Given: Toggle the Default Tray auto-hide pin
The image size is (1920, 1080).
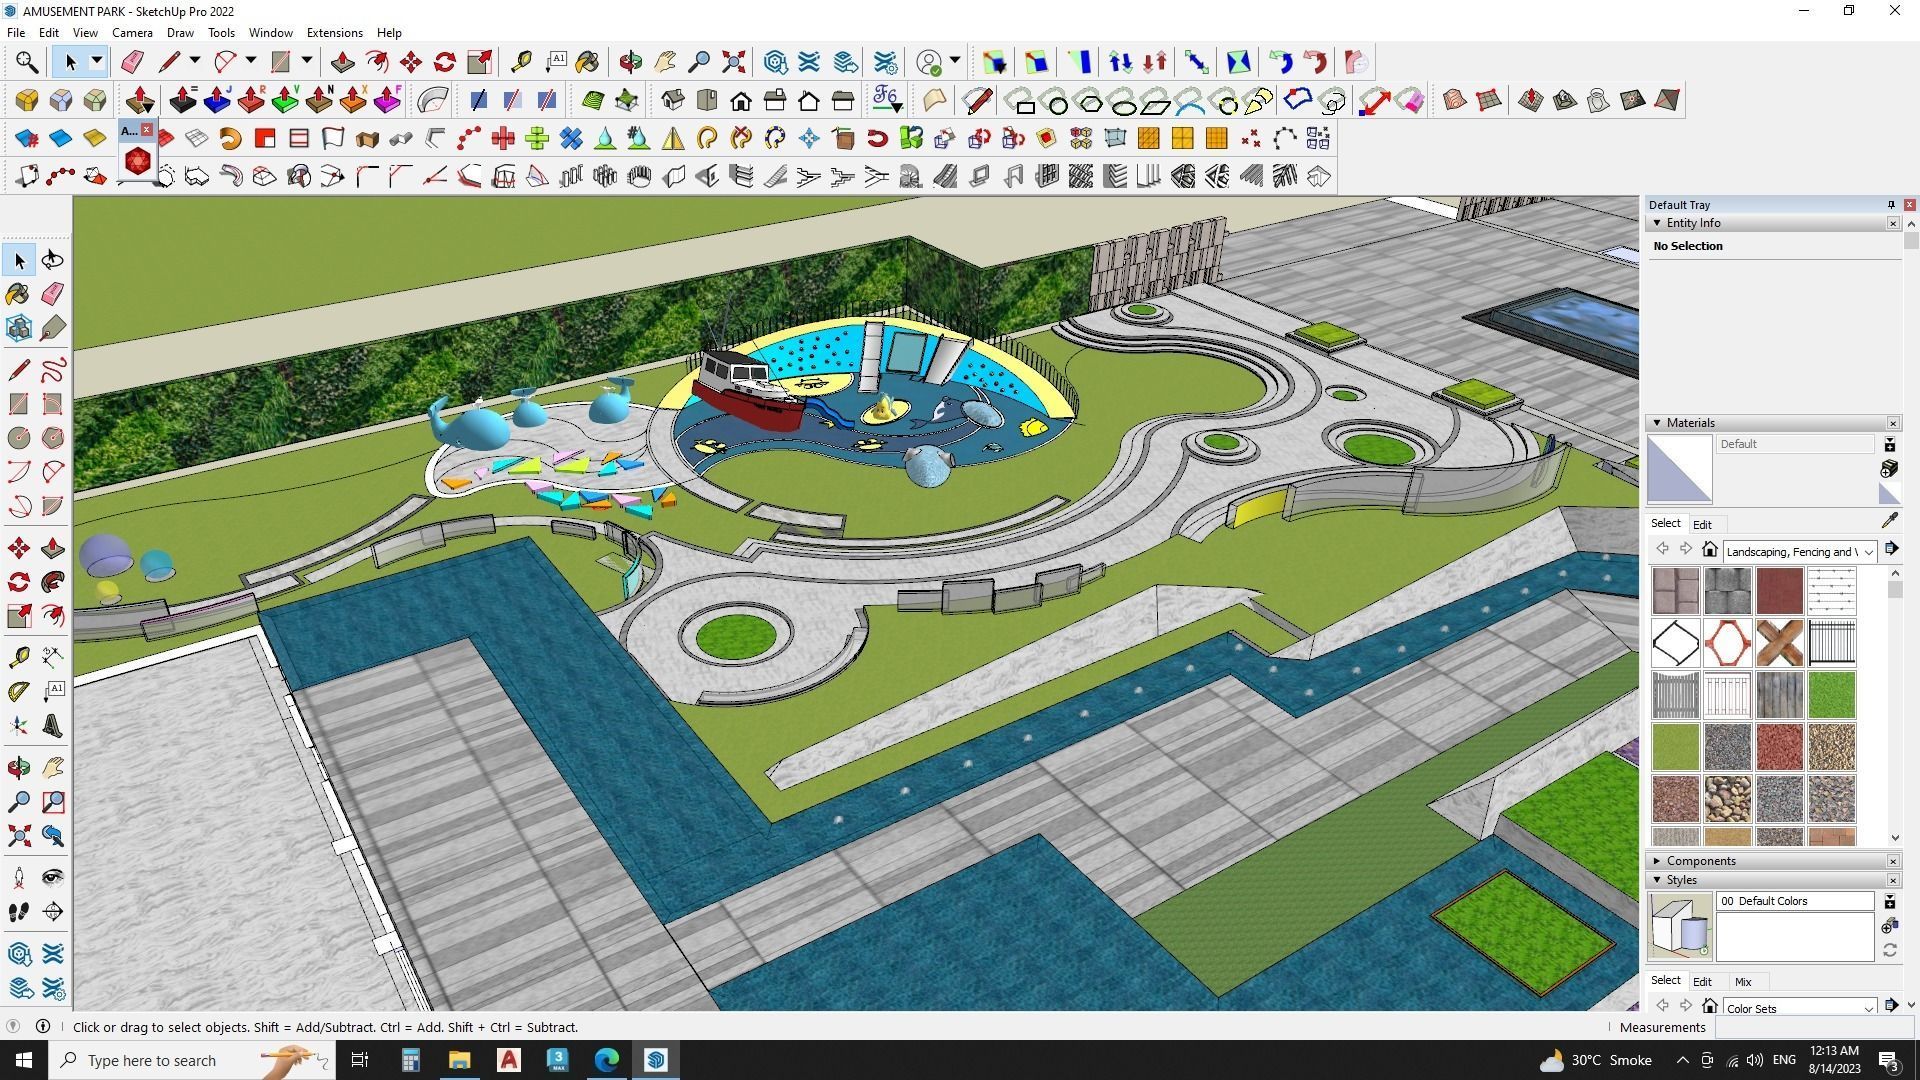Looking at the screenshot, I should point(1891,205).
